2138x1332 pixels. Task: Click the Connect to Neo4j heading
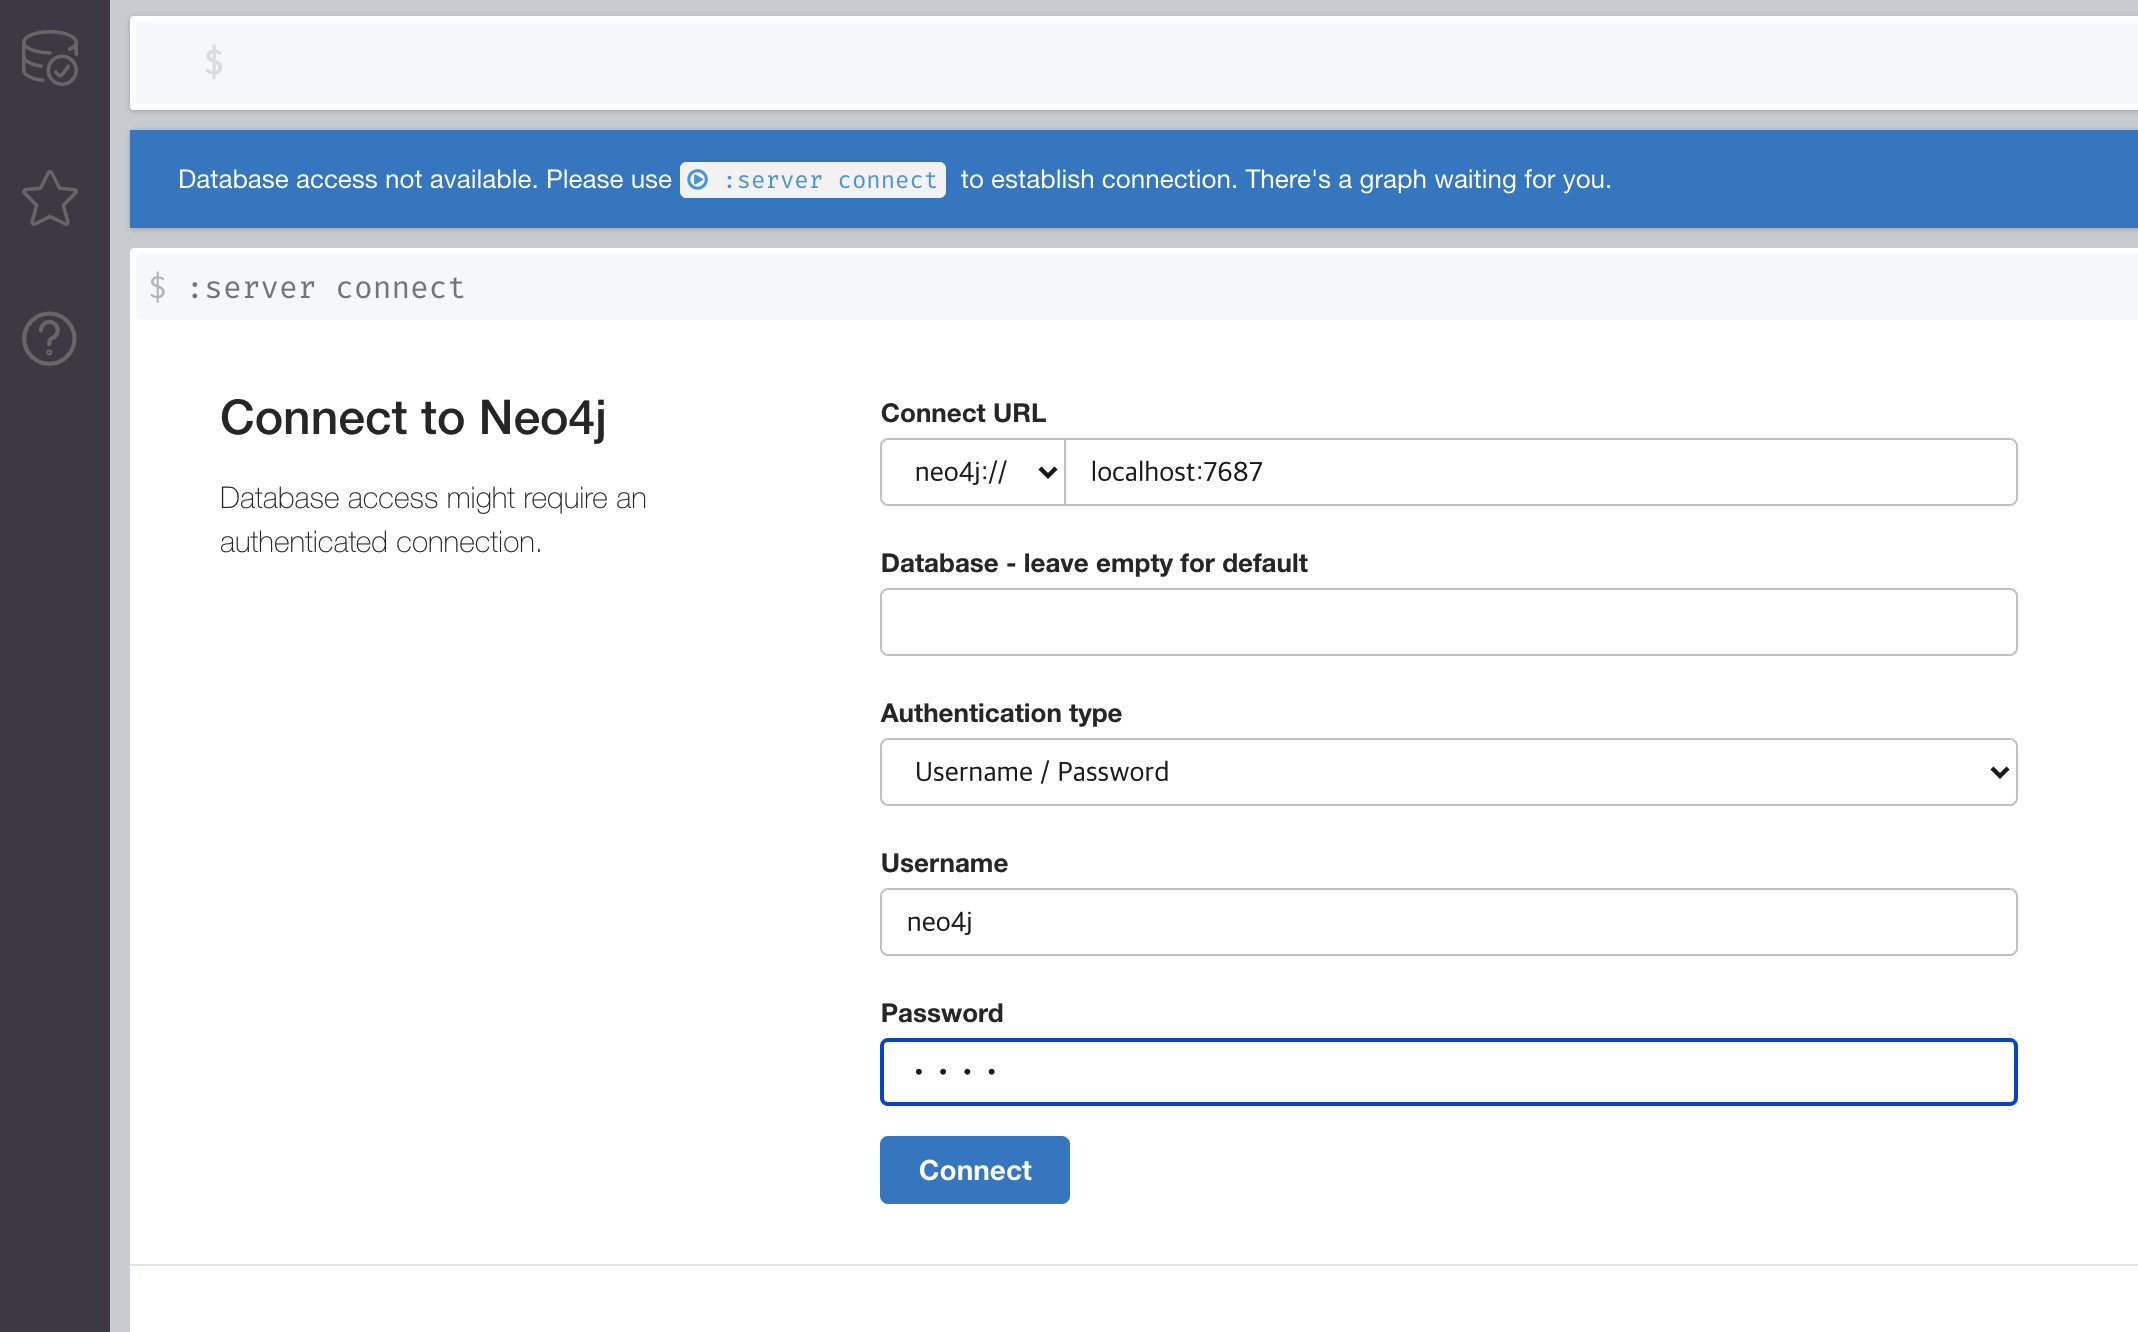(413, 418)
